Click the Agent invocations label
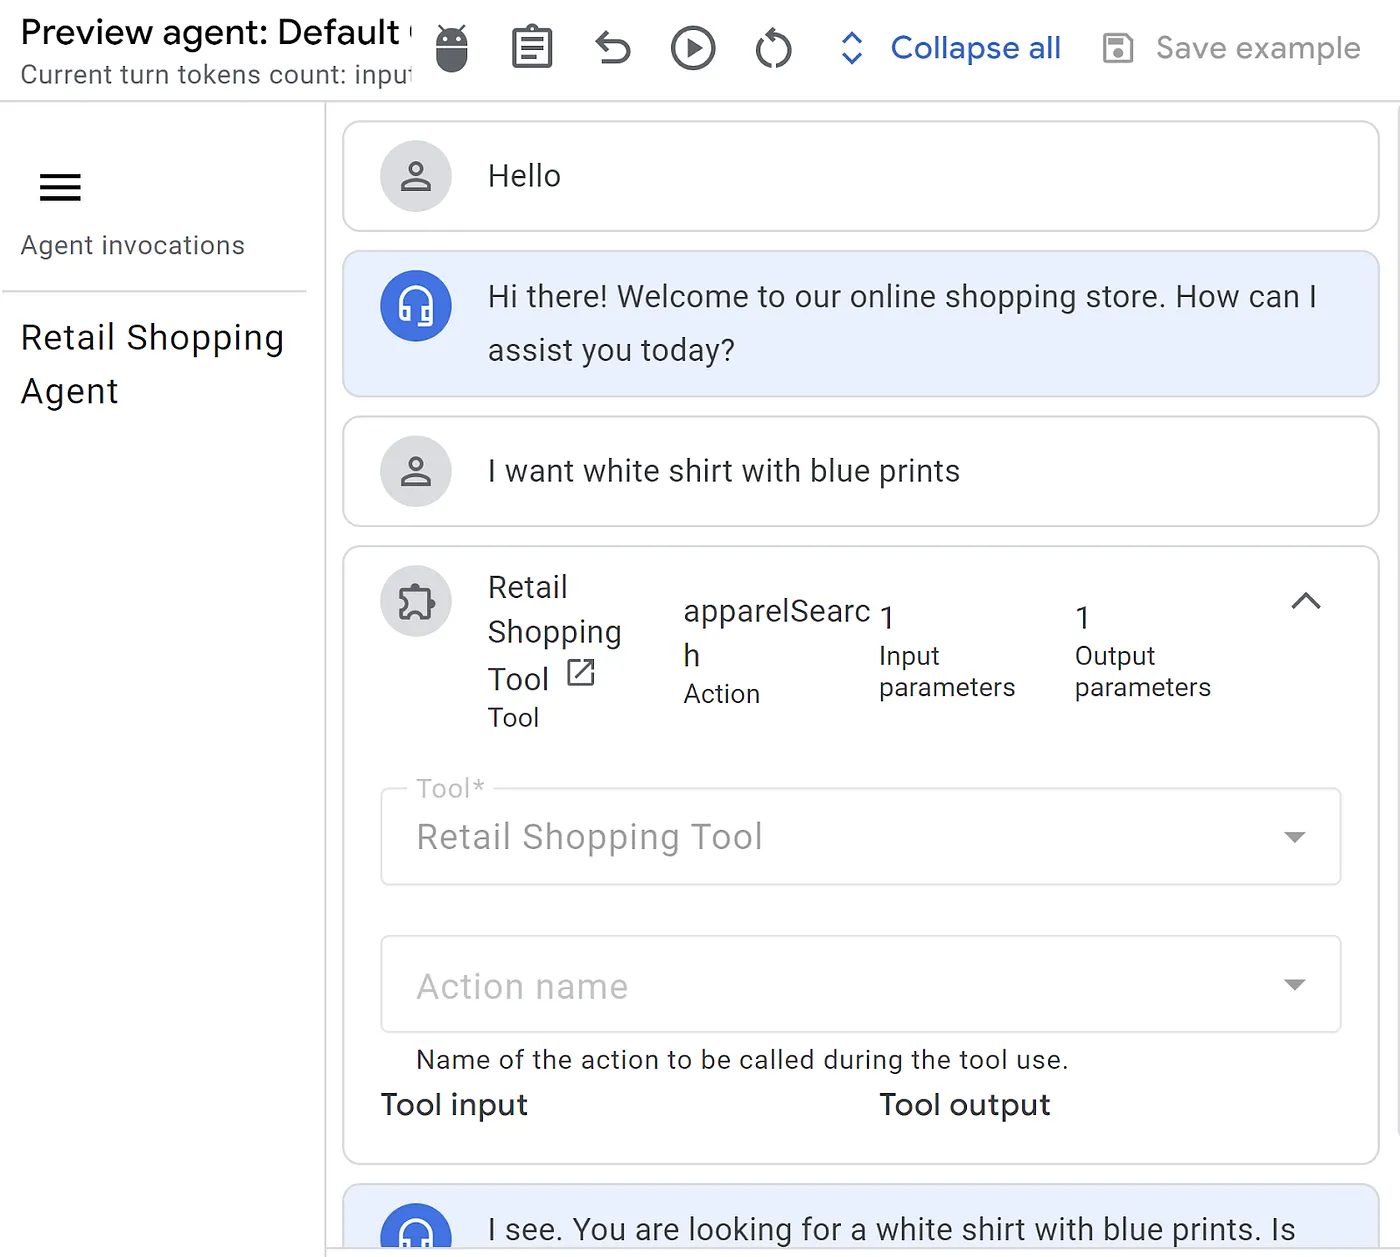 click(133, 246)
